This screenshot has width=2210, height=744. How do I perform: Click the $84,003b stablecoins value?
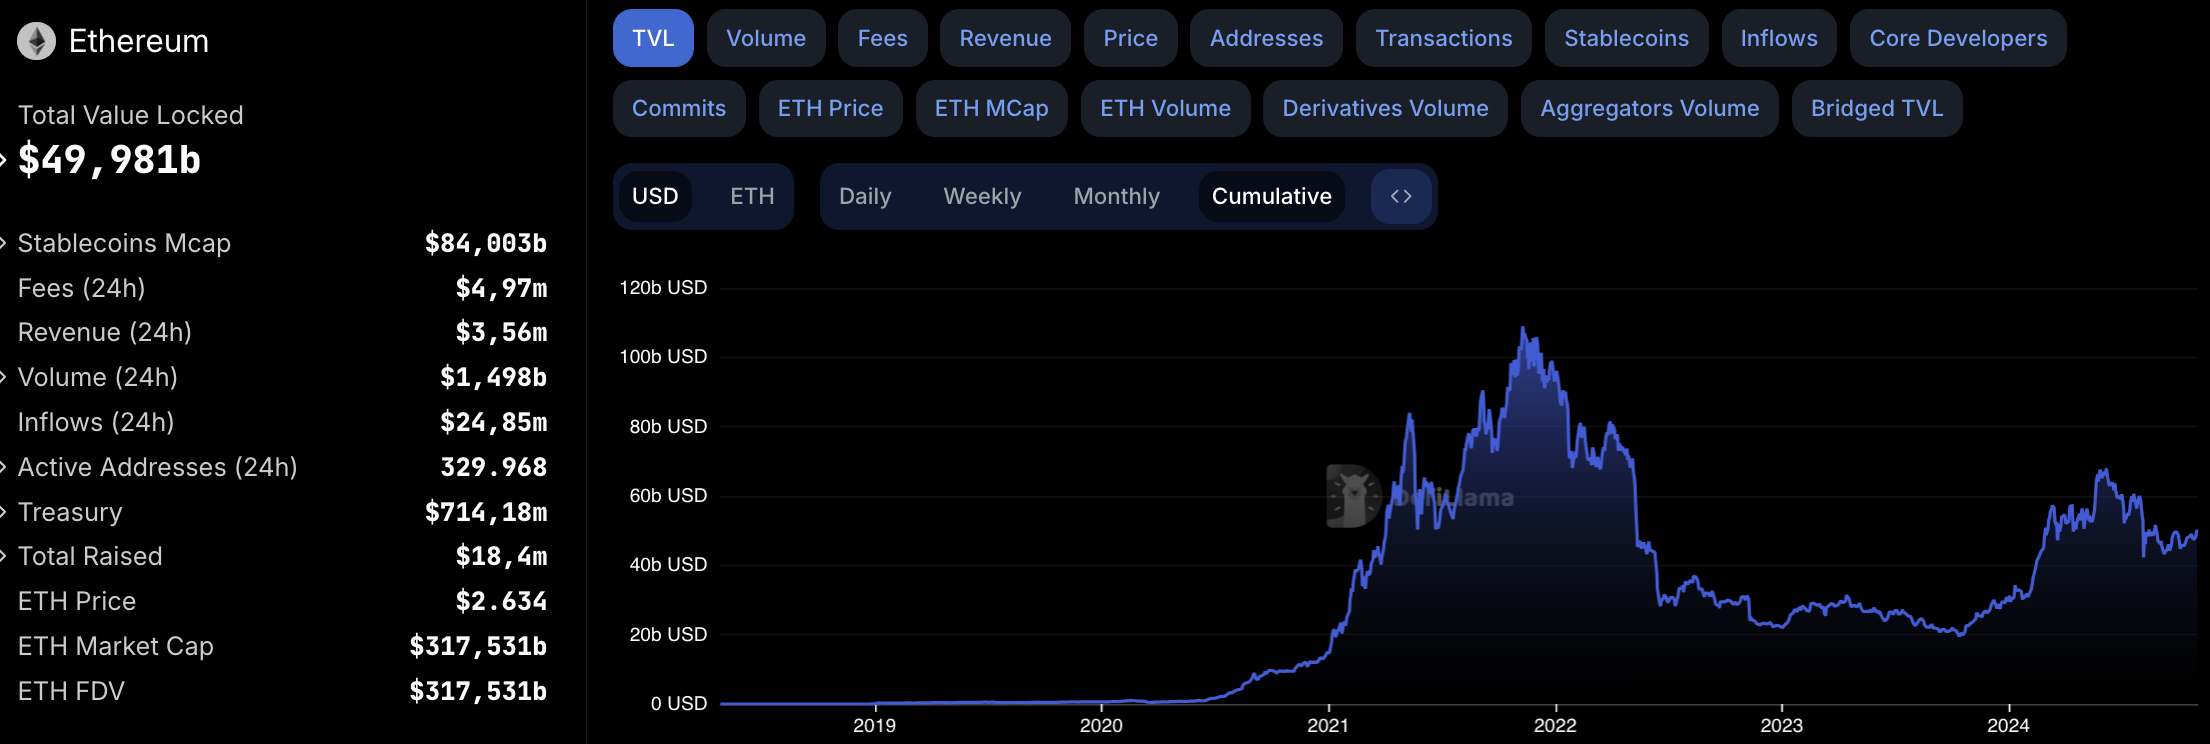coord(486,243)
